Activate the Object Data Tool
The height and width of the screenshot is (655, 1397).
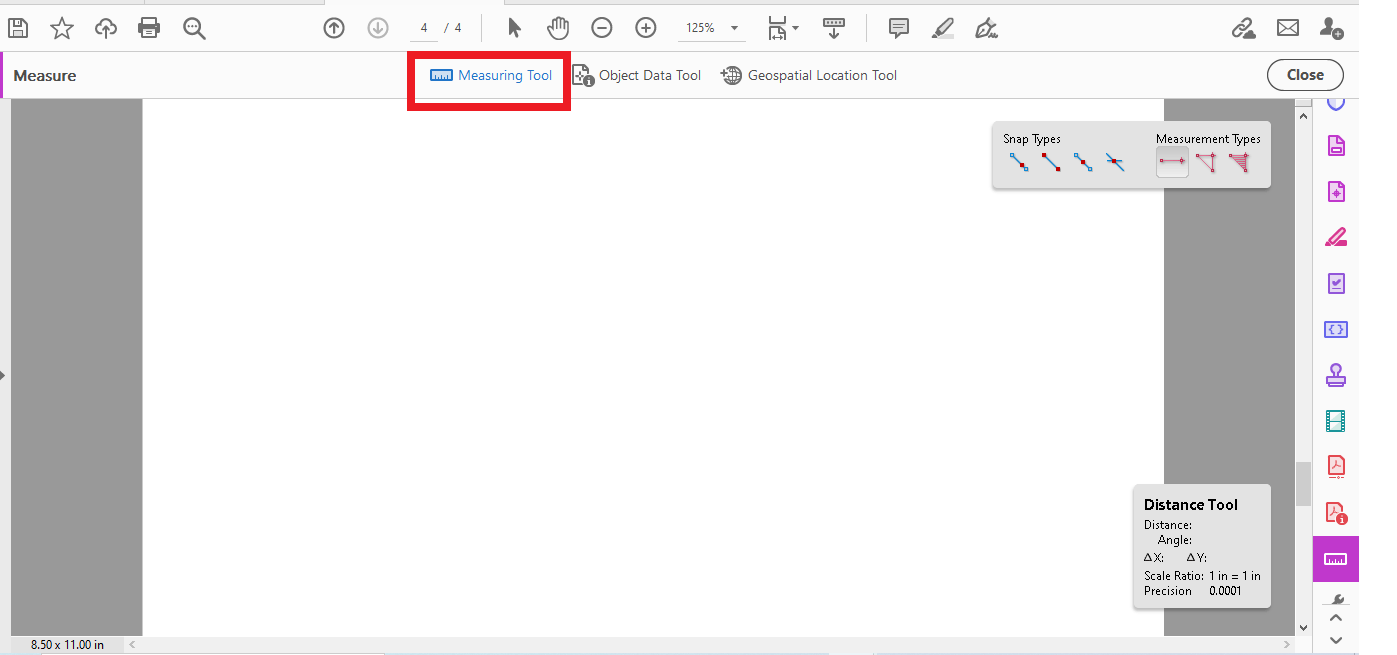coord(637,74)
